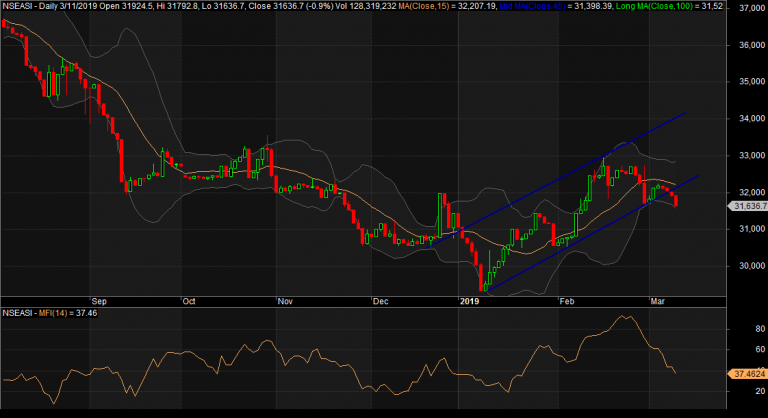
Task: Click the NSEASI - MFI(14) = 37.46 pane title
Action: (50, 313)
